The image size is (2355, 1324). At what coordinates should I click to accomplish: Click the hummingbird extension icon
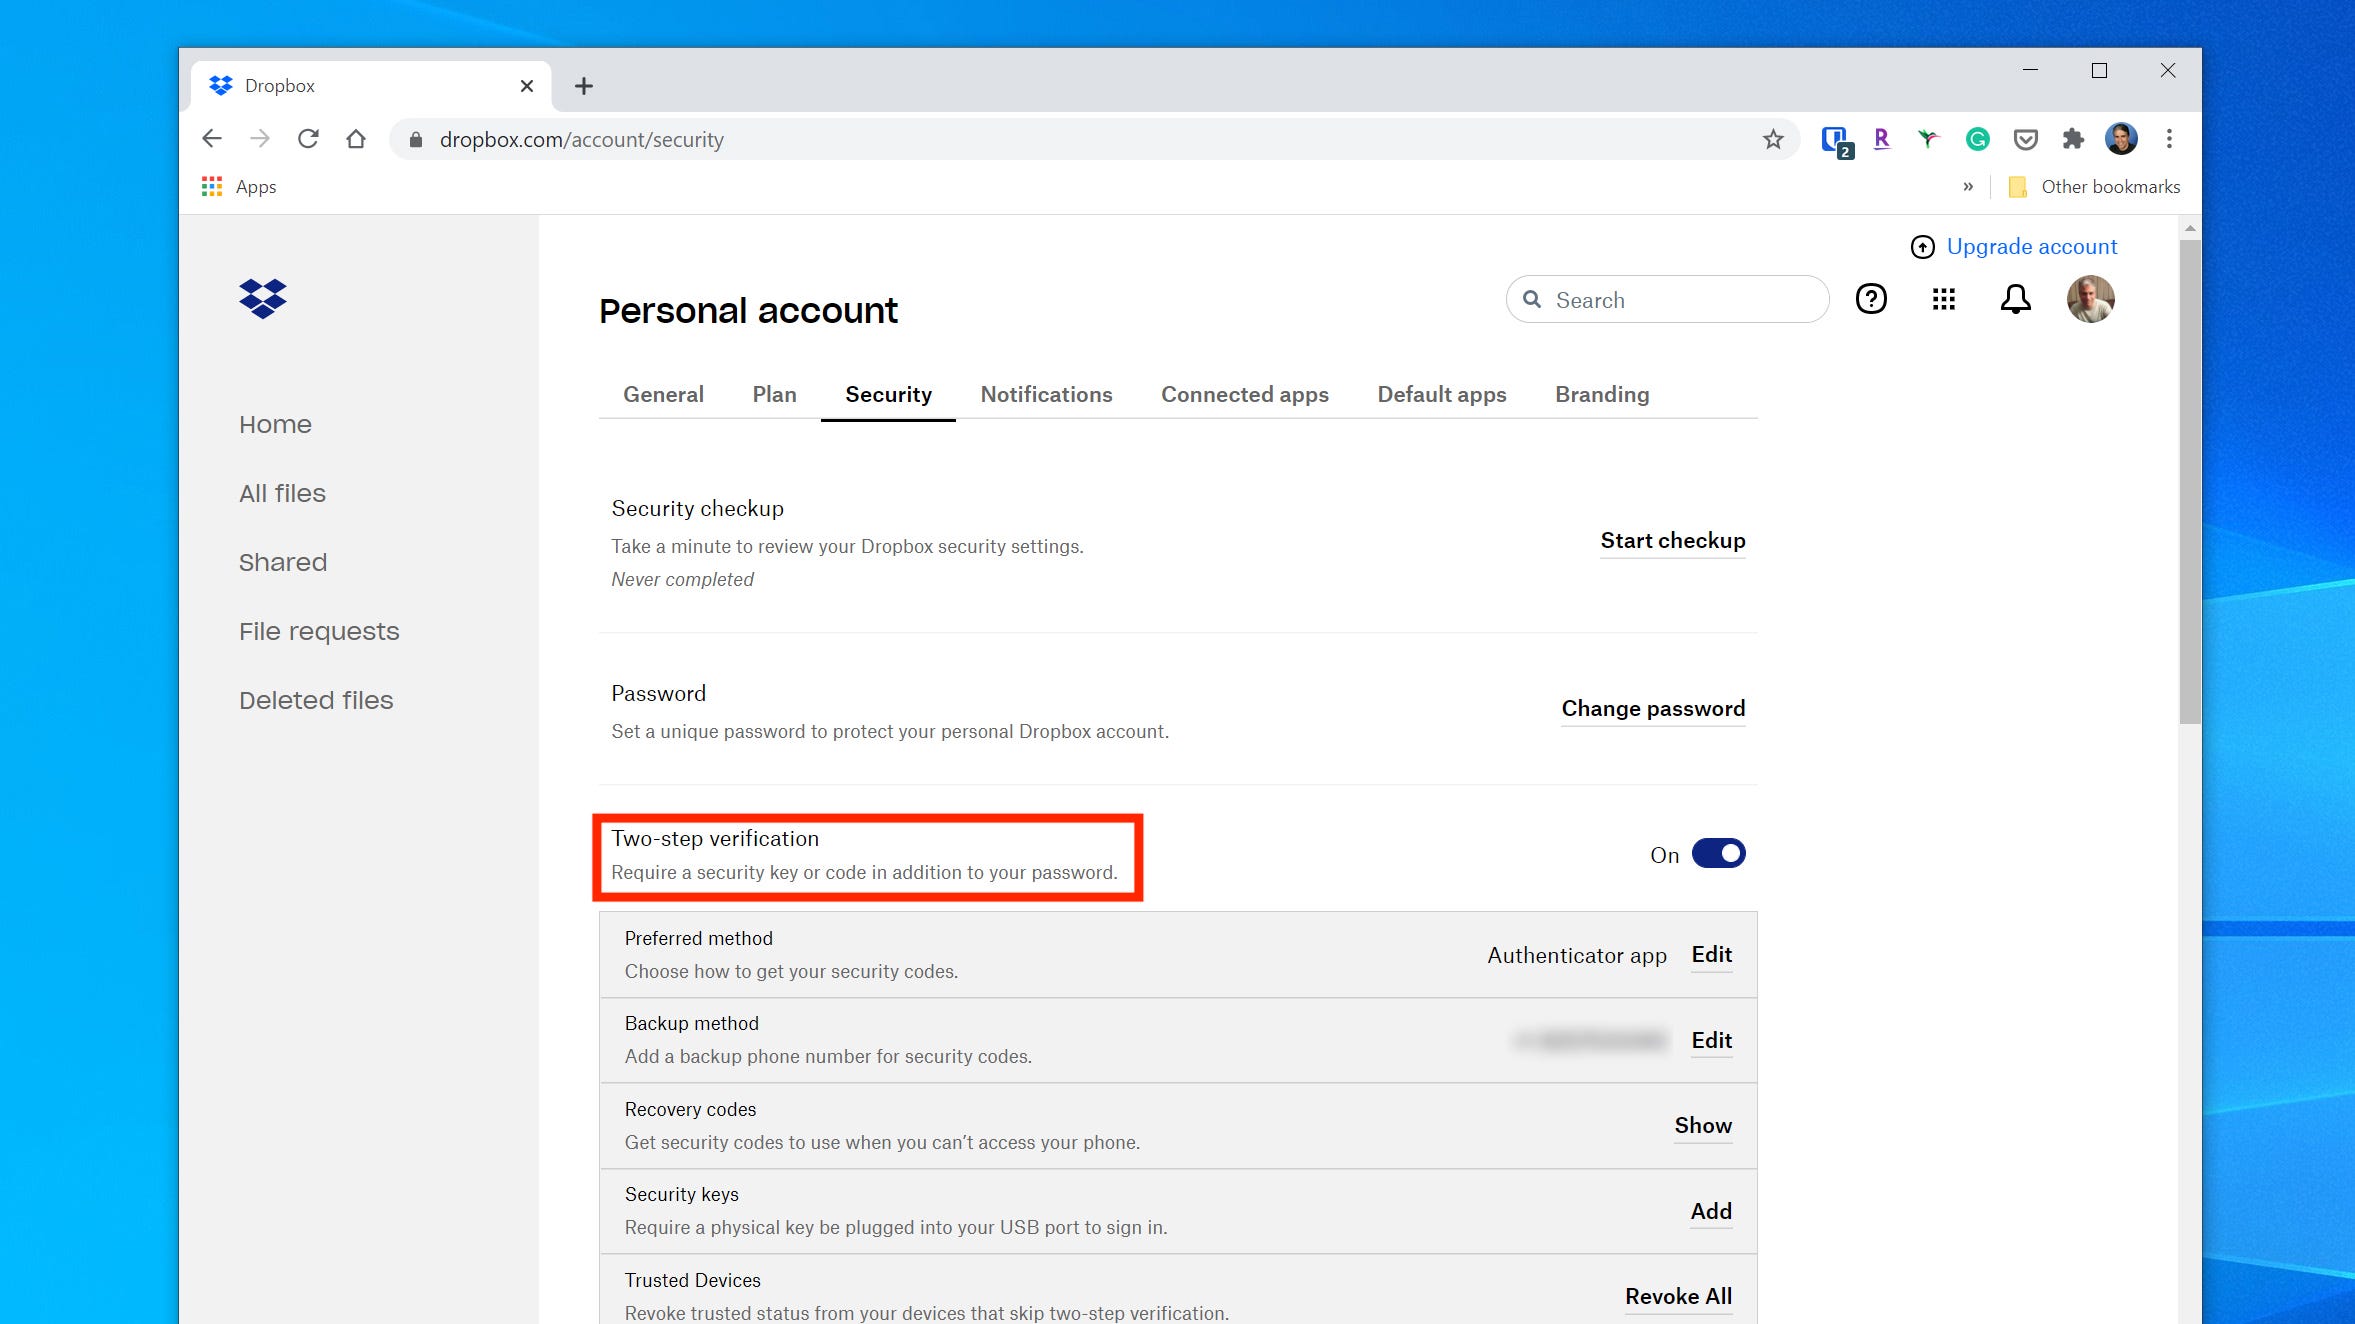[1929, 139]
